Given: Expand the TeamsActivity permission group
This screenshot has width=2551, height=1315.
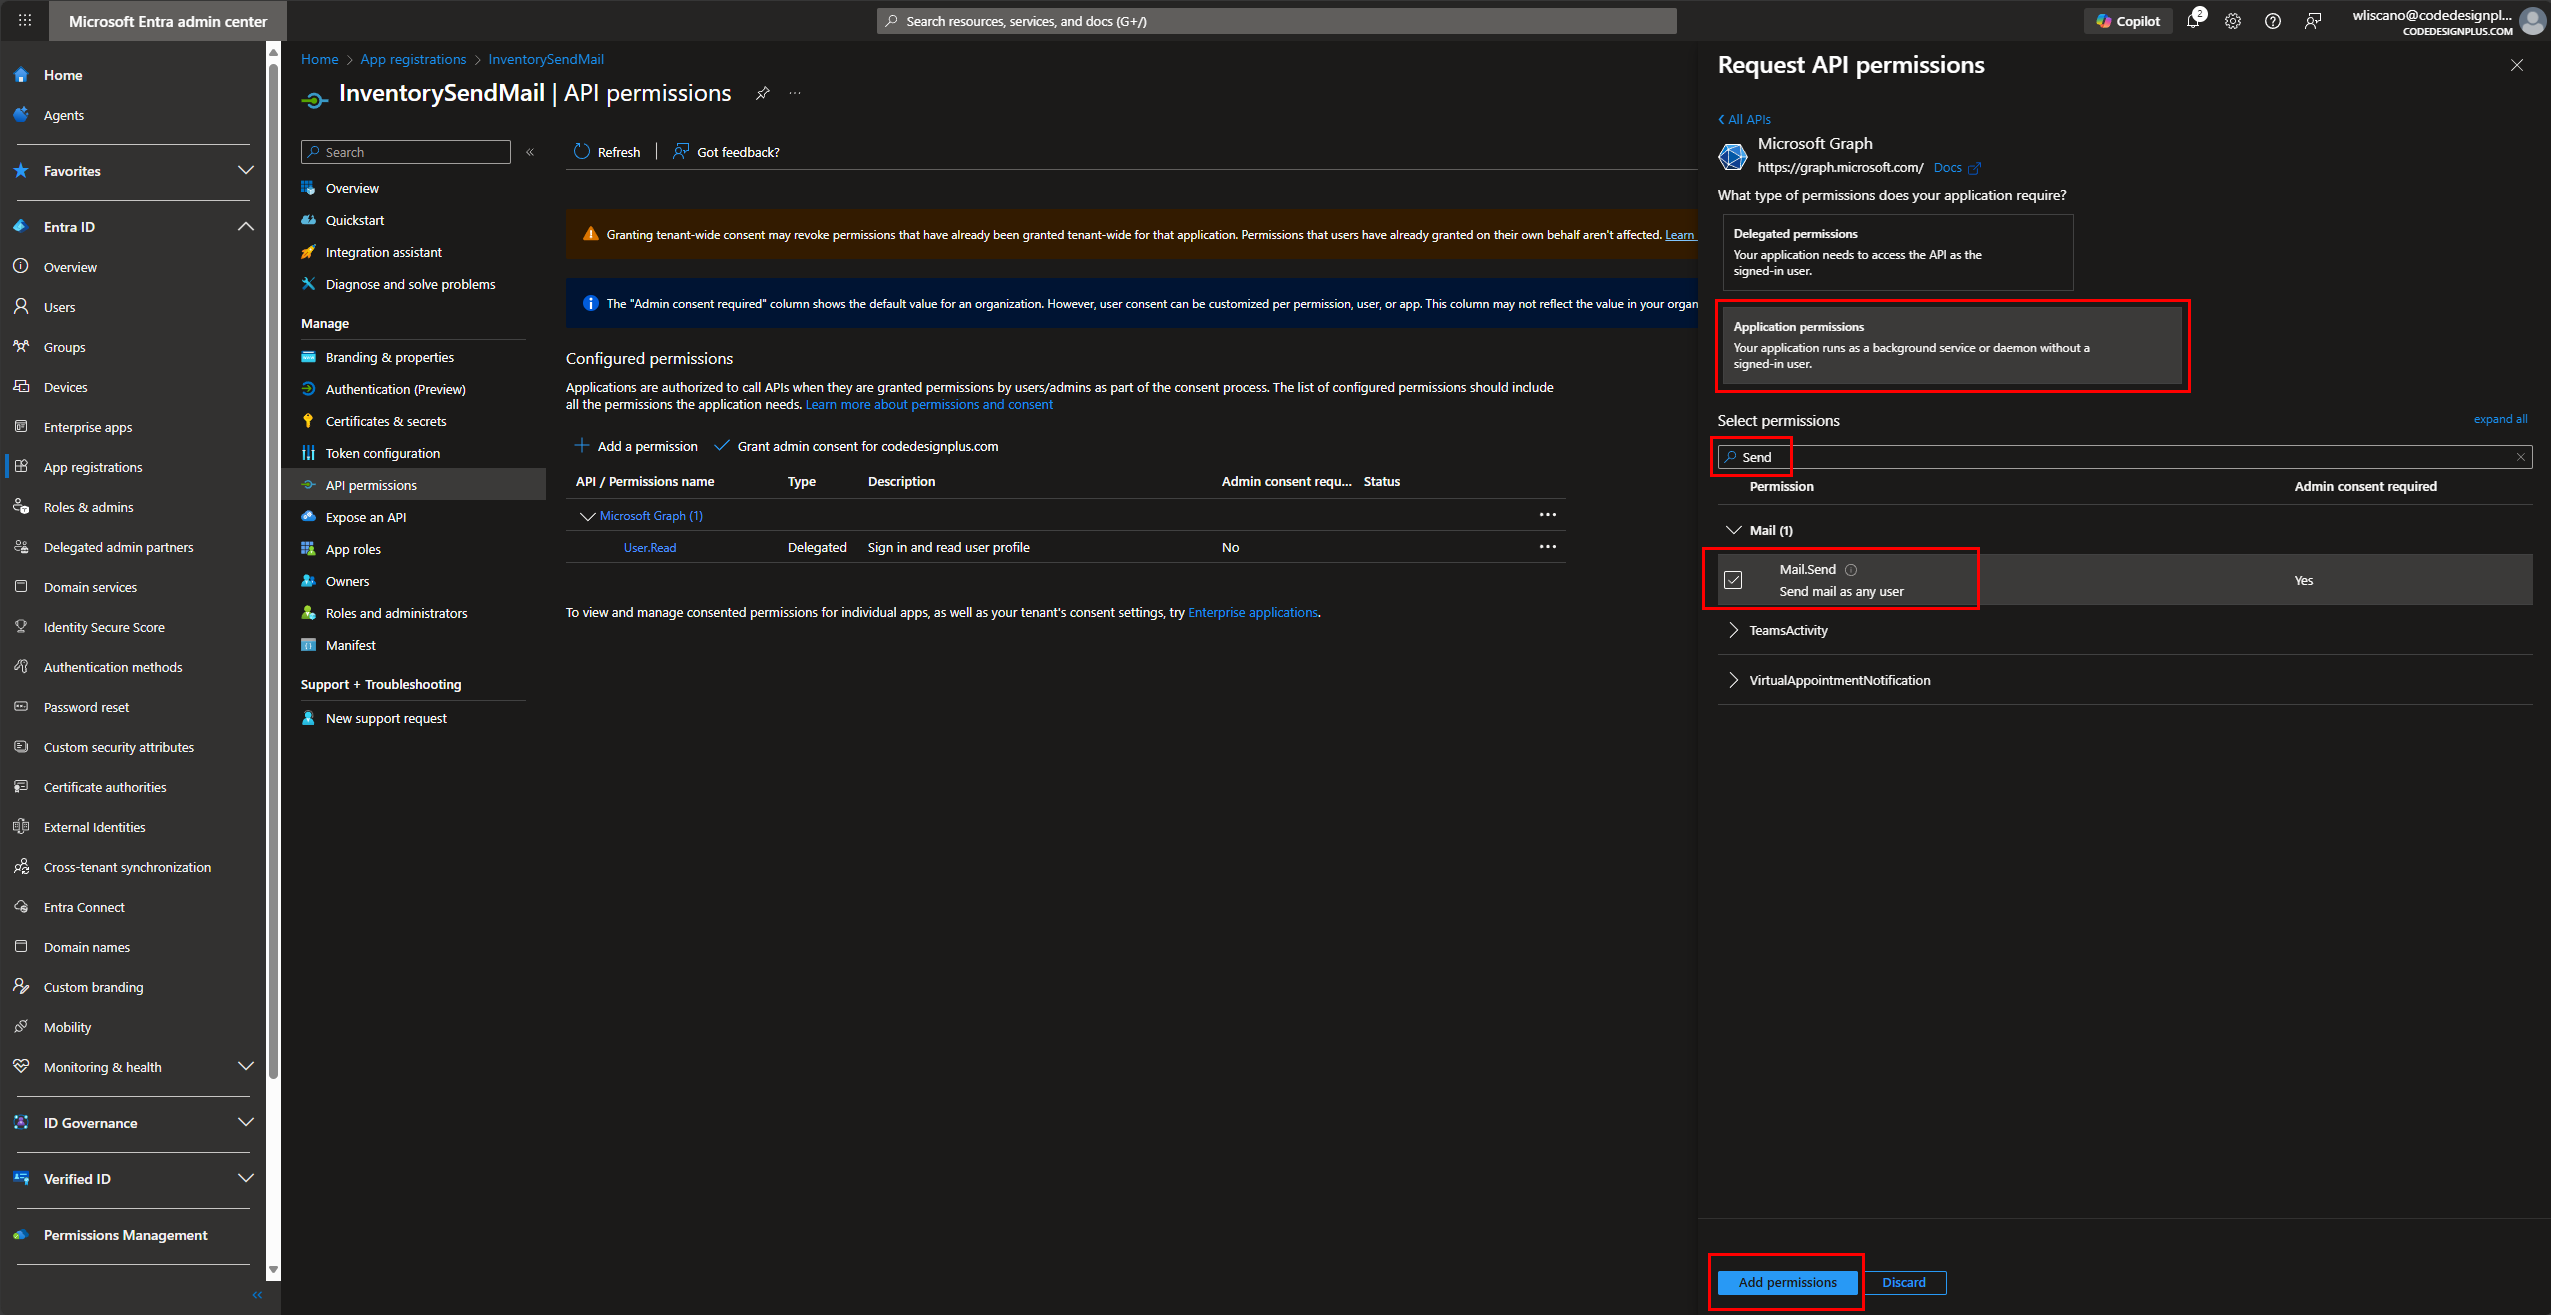Looking at the screenshot, I should pyautogui.click(x=1733, y=630).
